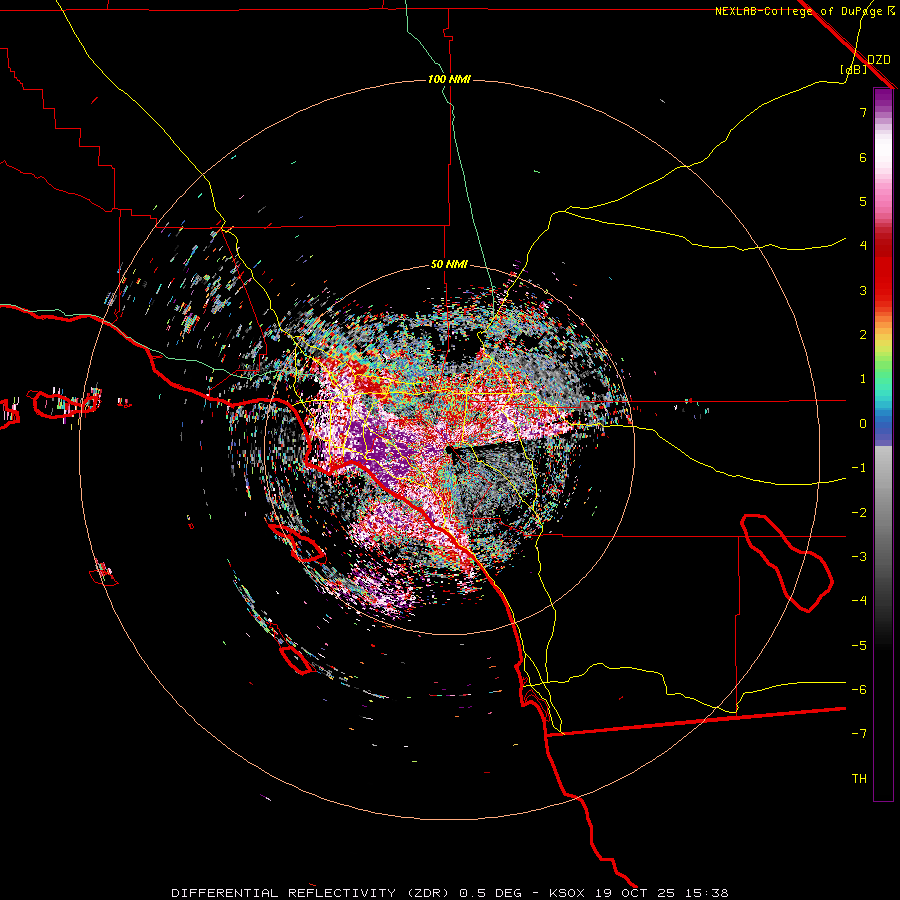Click the DZD product label
900x900 pixels.
pyautogui.click(x=879, y=60)
